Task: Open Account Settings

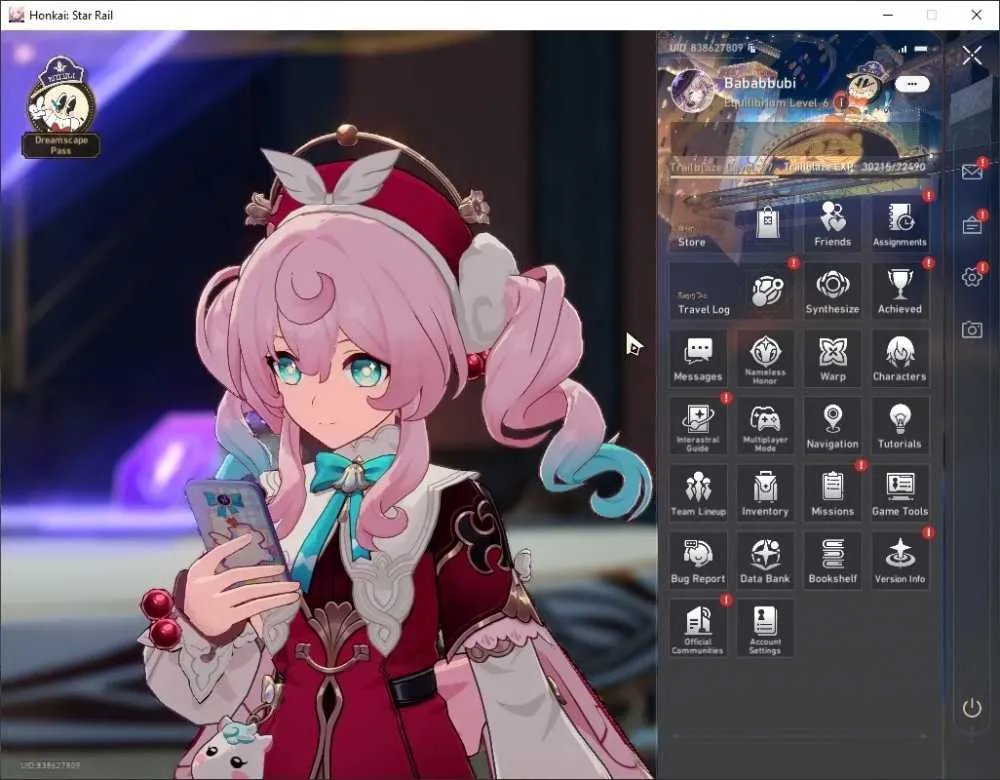Action: tap(765, 629)
